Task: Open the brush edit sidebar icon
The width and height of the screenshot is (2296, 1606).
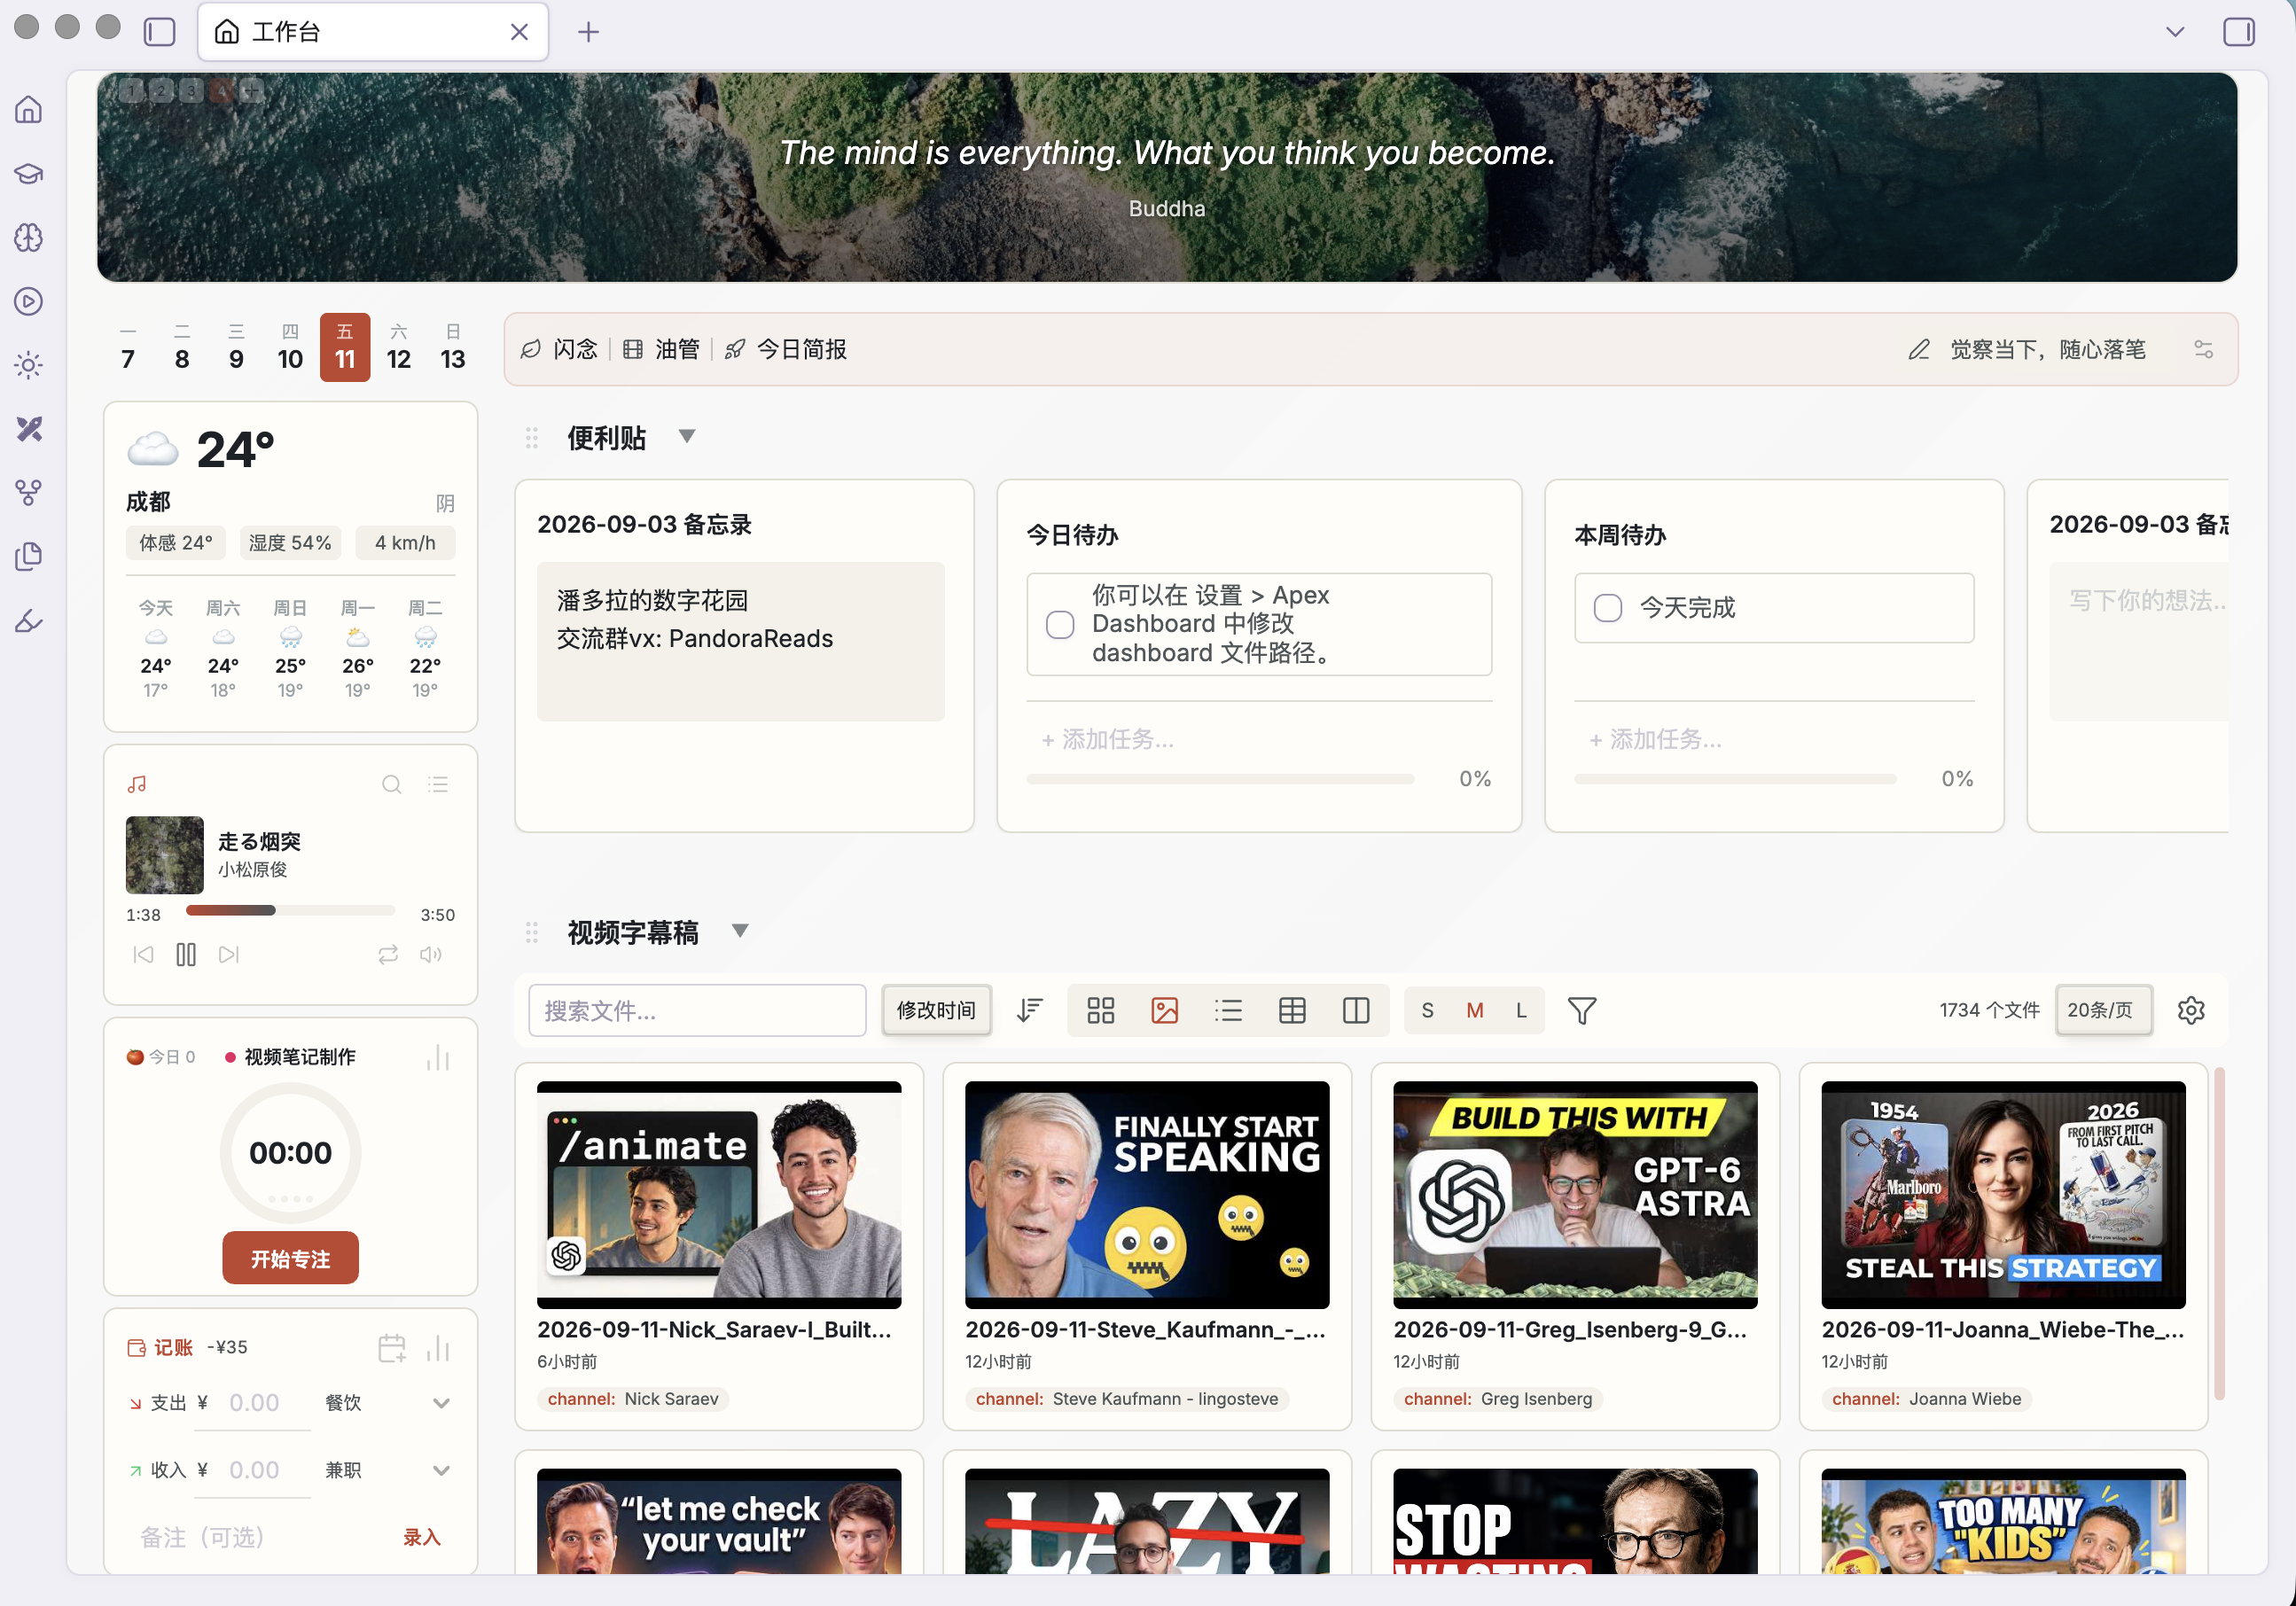Action: click(x=29, y=621)
